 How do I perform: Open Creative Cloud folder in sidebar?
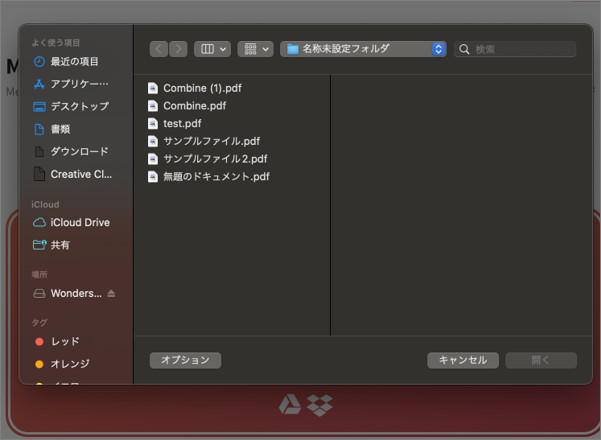73,174
